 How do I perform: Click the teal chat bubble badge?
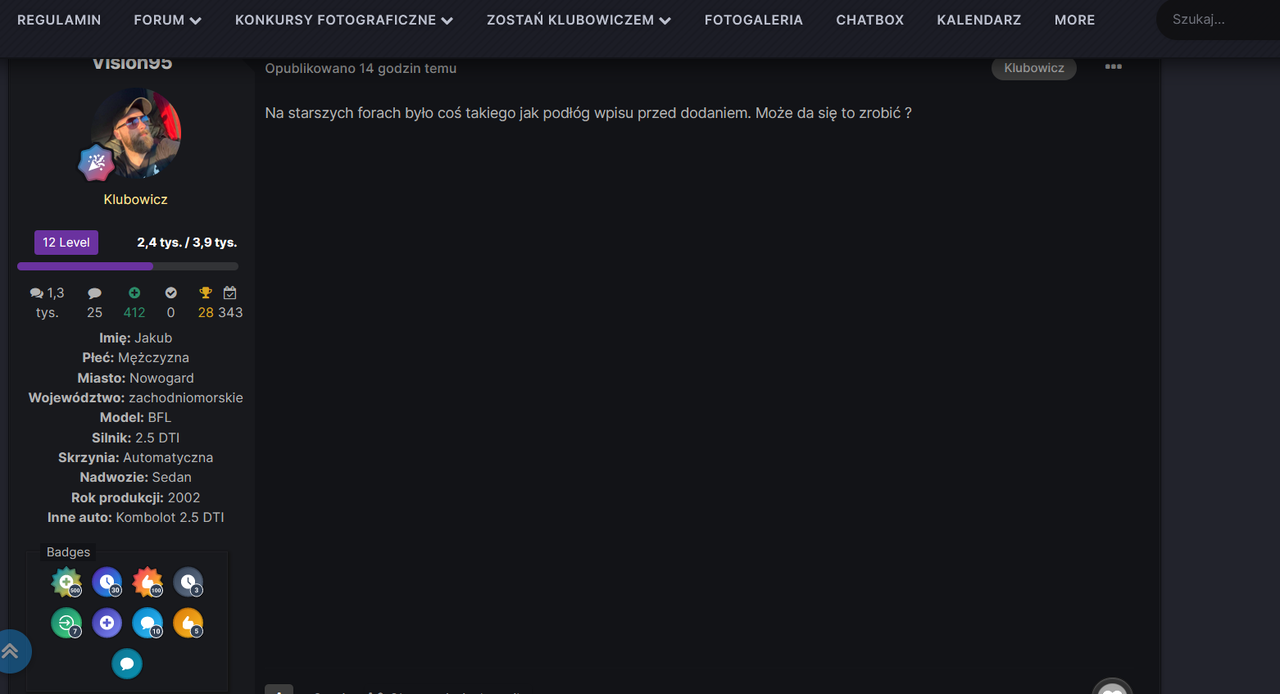(127, 664)
